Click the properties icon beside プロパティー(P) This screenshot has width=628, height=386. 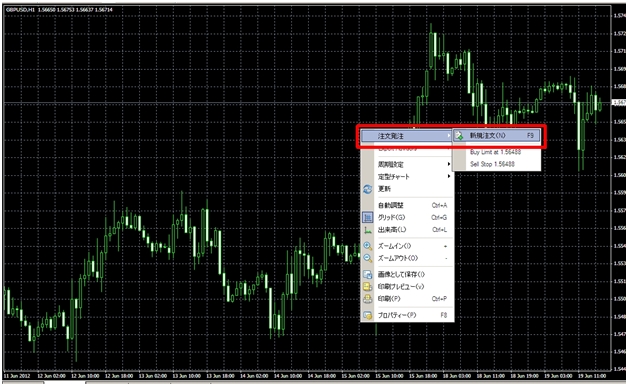coord(367,316)
